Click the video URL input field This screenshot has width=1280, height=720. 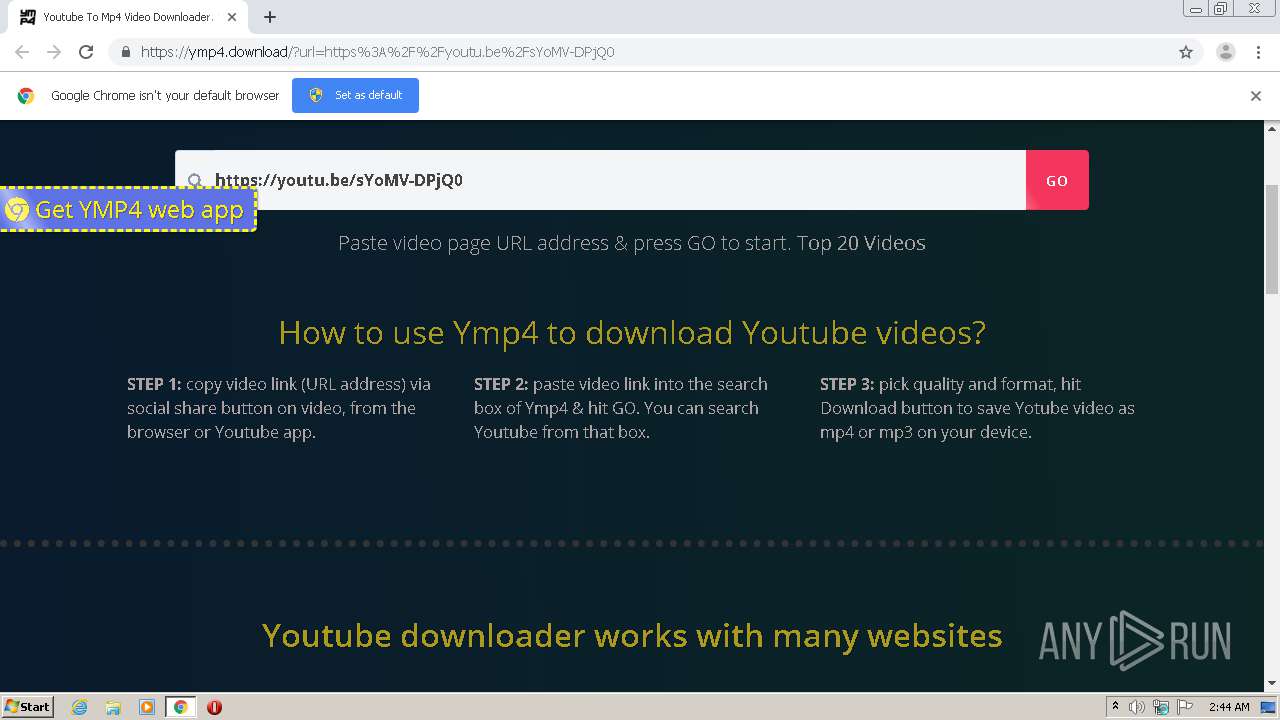[600, 180]
